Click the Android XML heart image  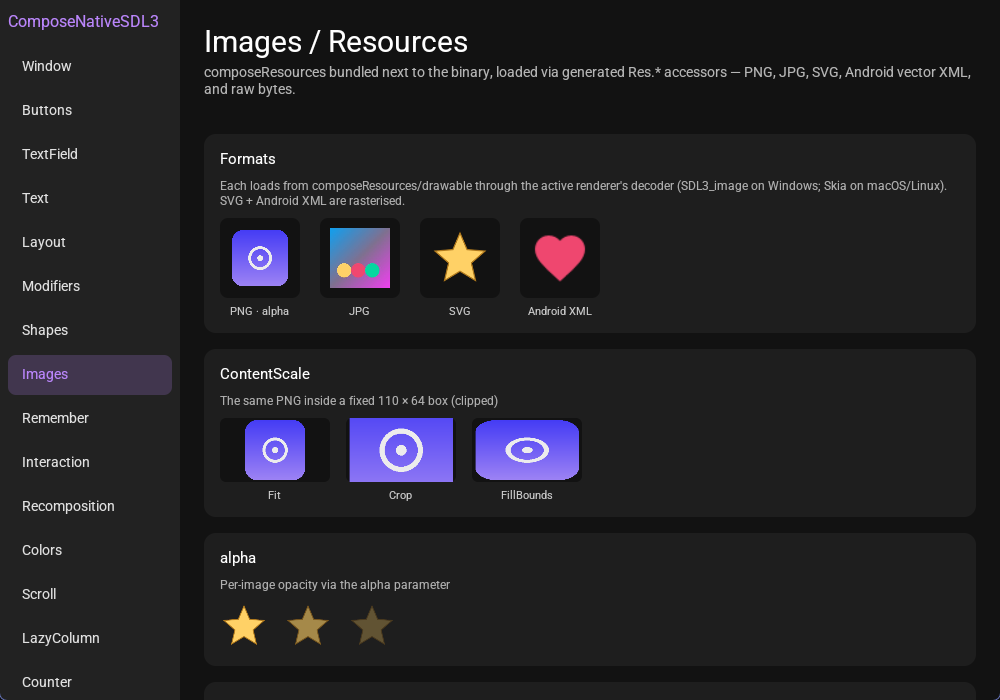click(x=560, y=258)
